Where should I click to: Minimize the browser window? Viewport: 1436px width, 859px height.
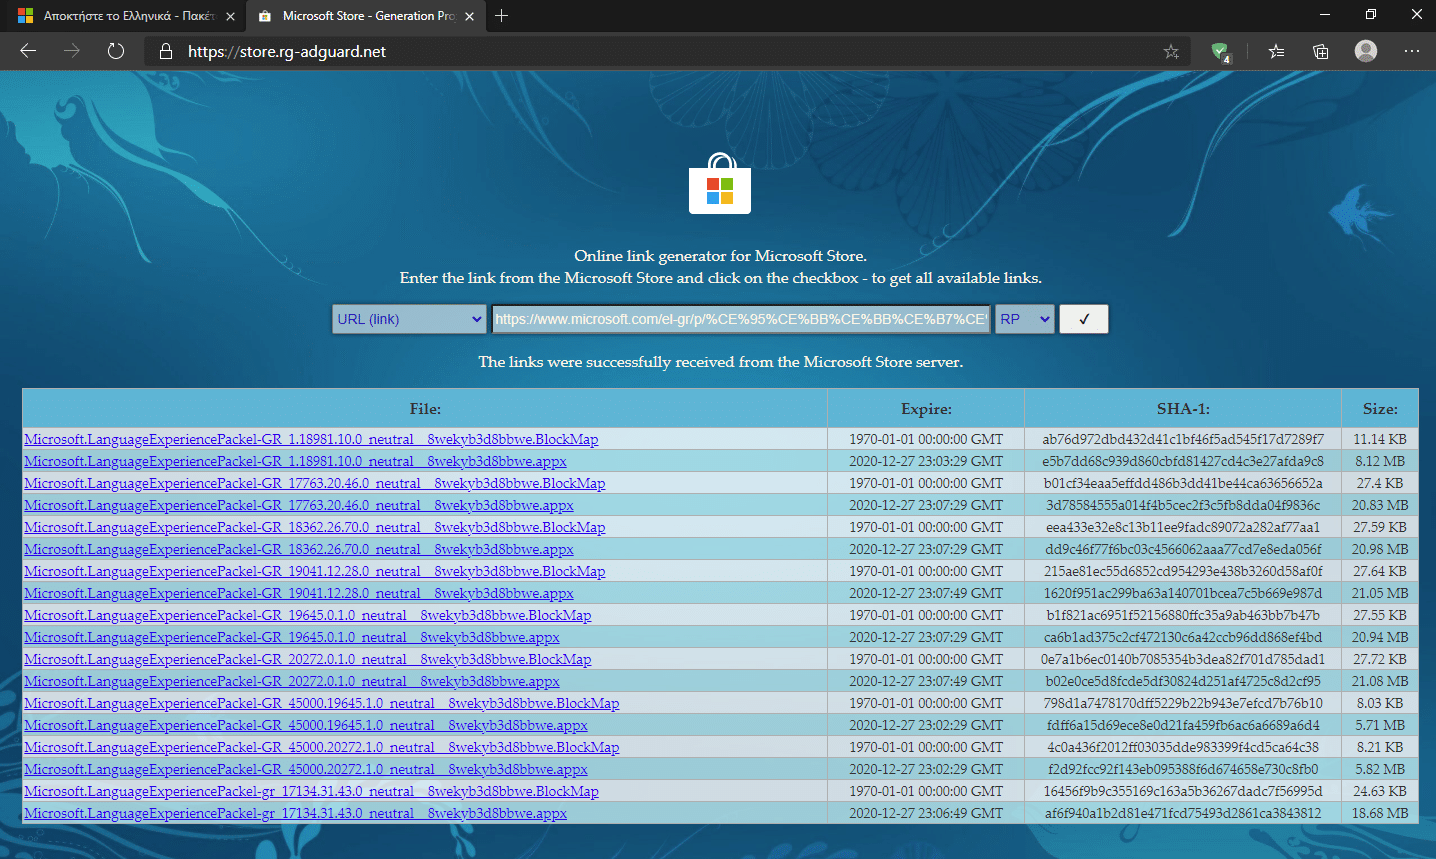point(1325,15)
